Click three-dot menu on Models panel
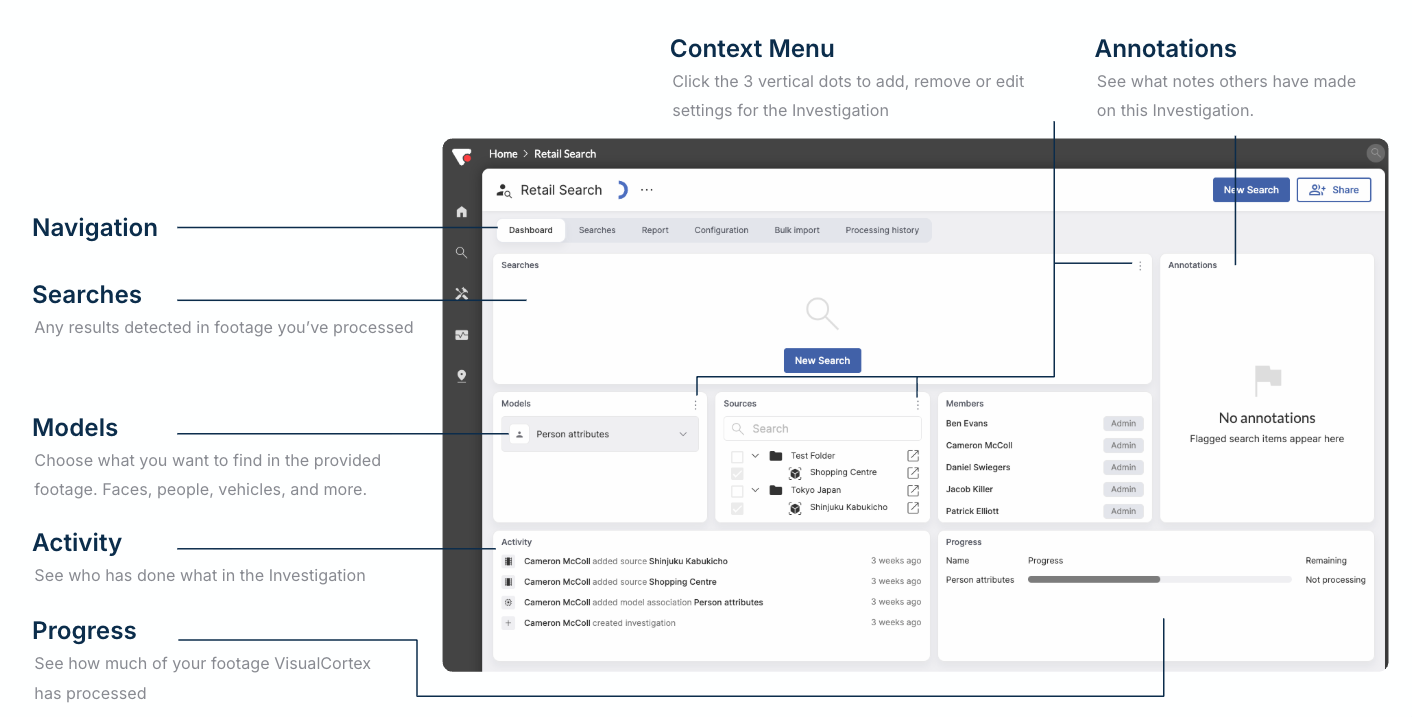This screenshot has height=717, width=1412. [x=696, y=405]
